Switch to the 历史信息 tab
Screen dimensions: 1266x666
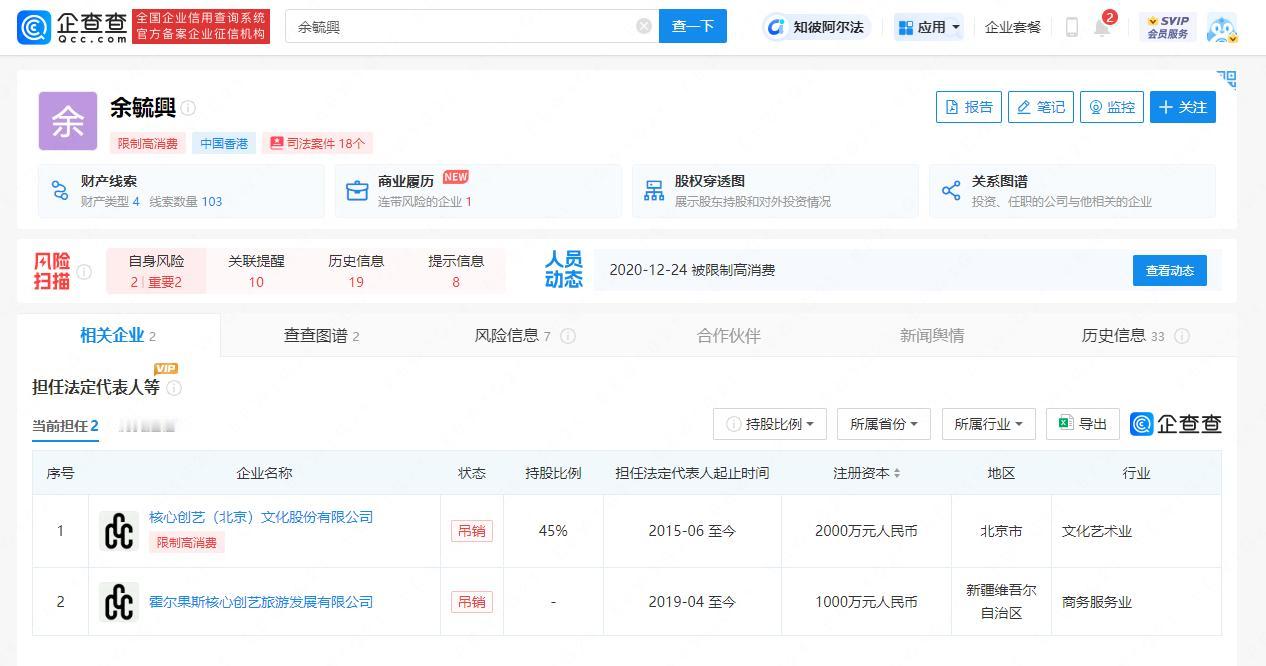click(x=1135, y=336)
